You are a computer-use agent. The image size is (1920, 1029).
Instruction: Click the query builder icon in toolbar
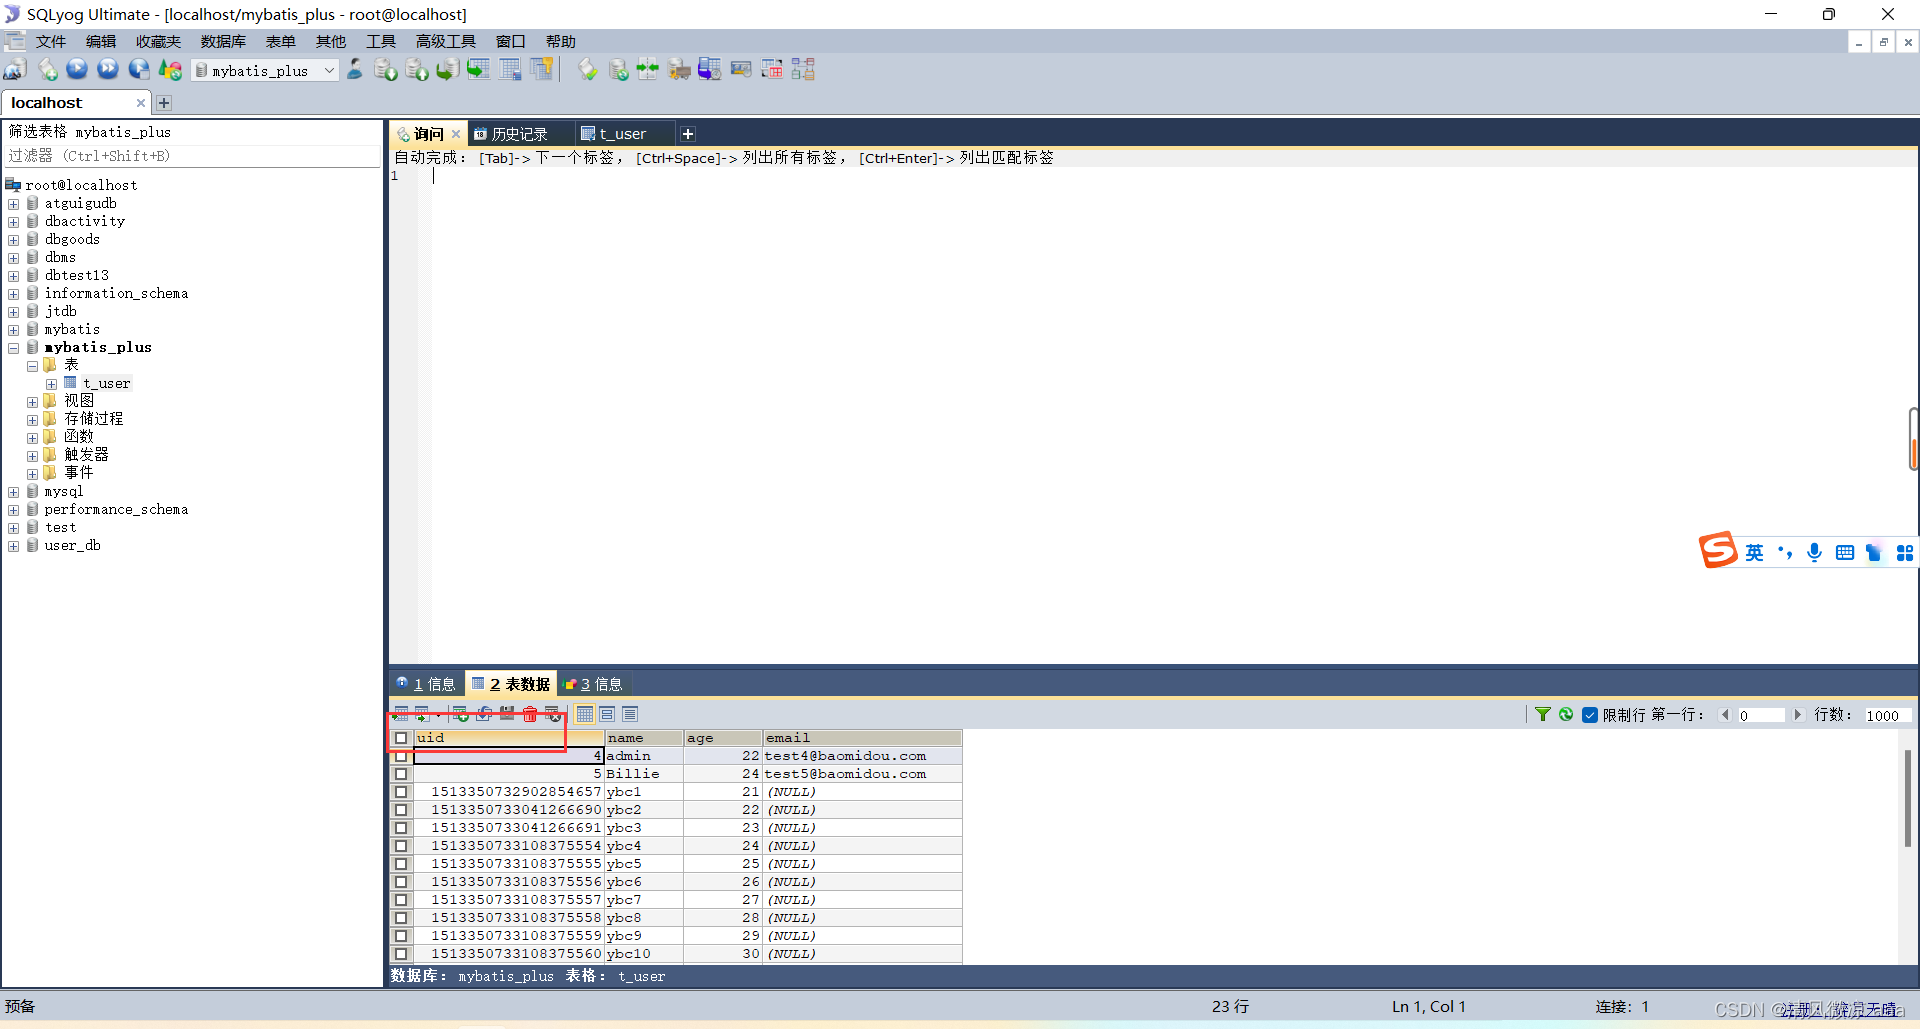click(x=772, y=70)
